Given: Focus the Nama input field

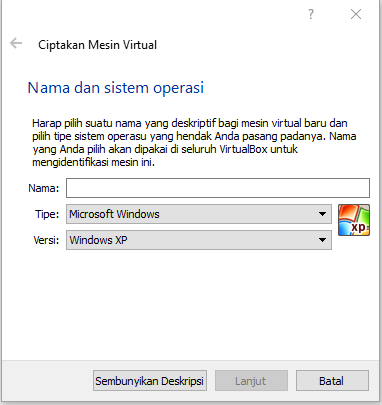Looking at the screenshot, I should coord(218,188).
